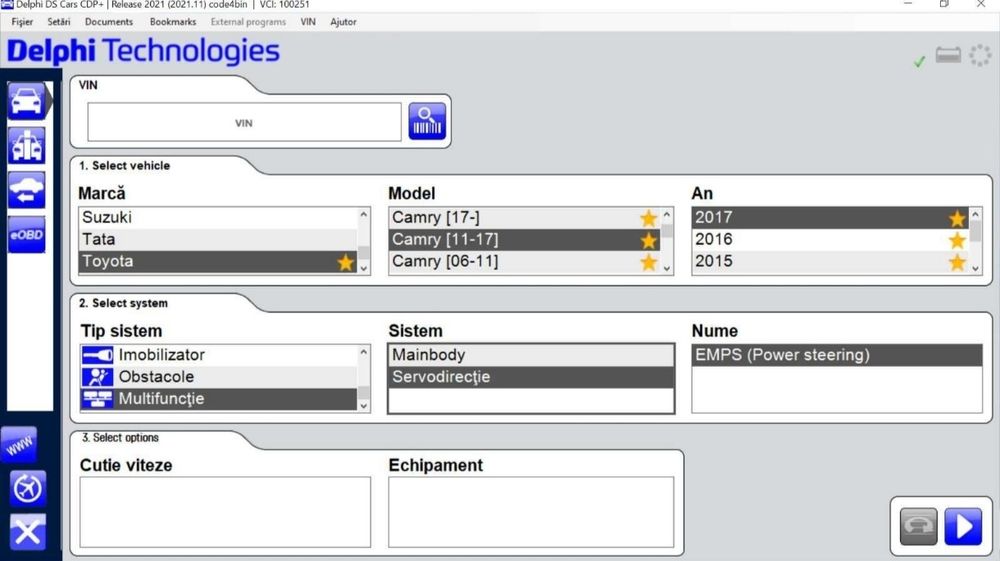Toggle favorite star for Camry [11-17]
The height and width of the screenshot is (561, 1000).
648,240
